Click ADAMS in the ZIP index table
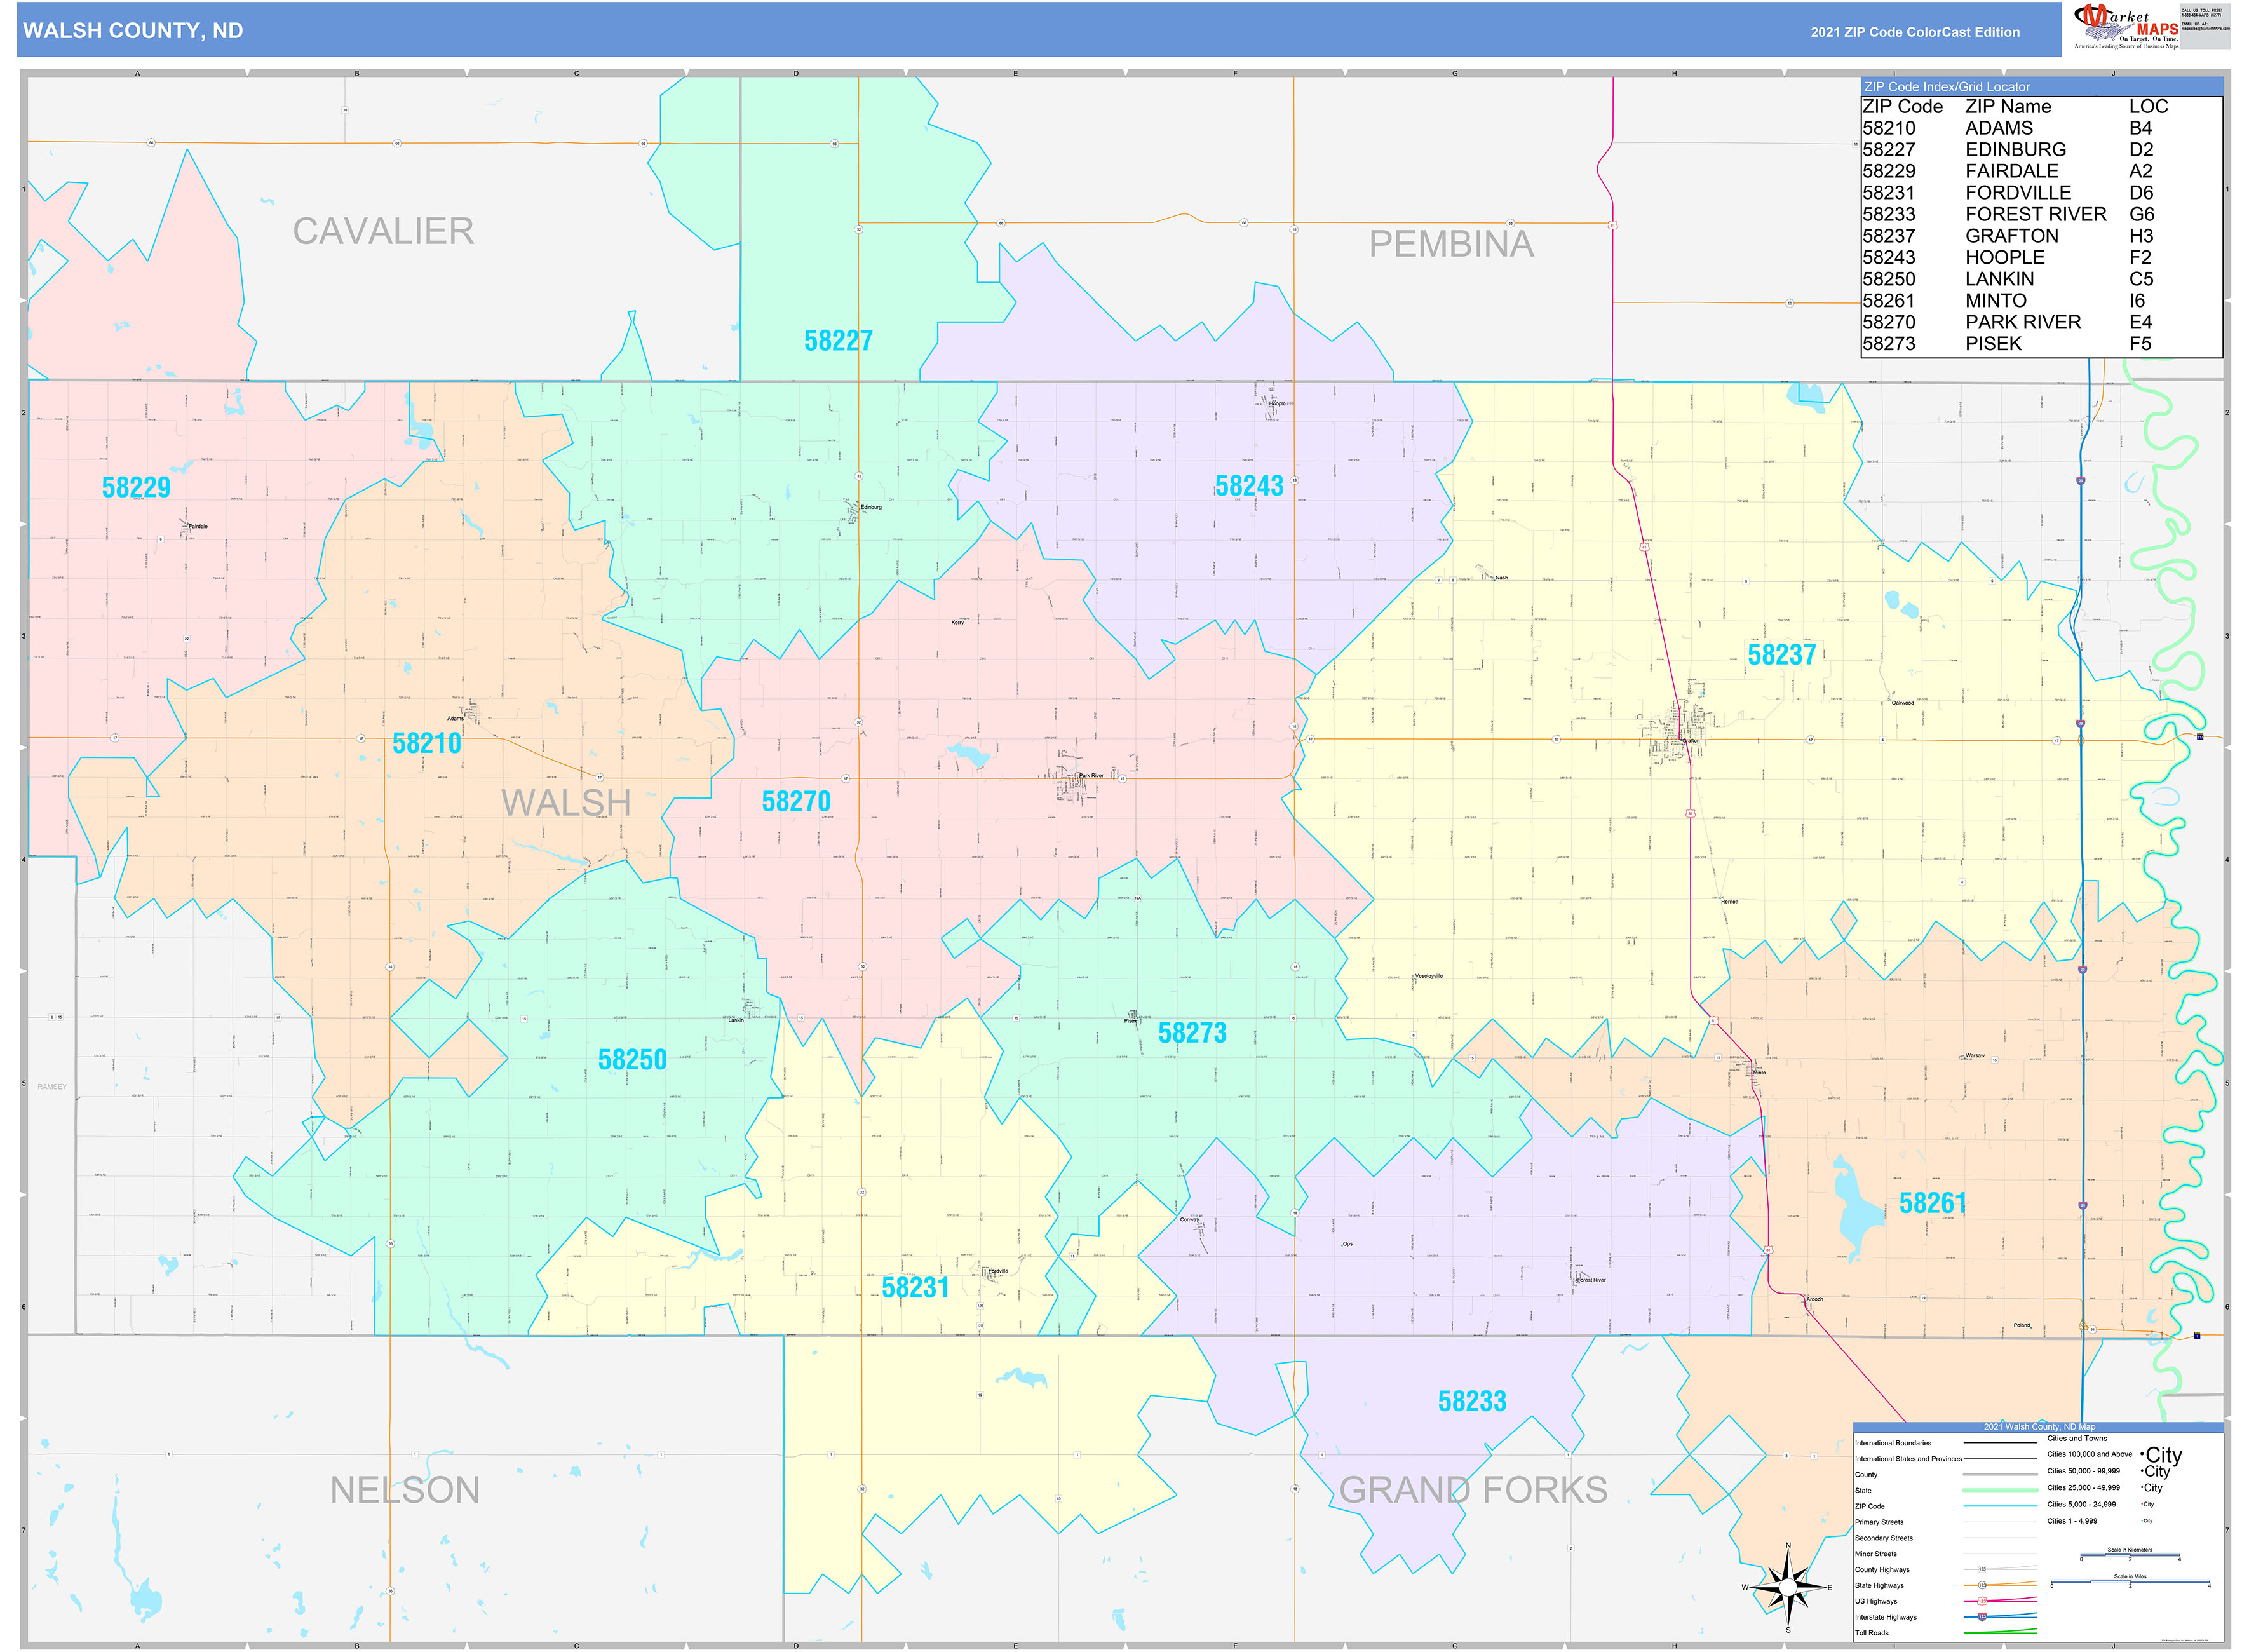The width and height of the screenshot is (2242, 1652). [1998, 128]
